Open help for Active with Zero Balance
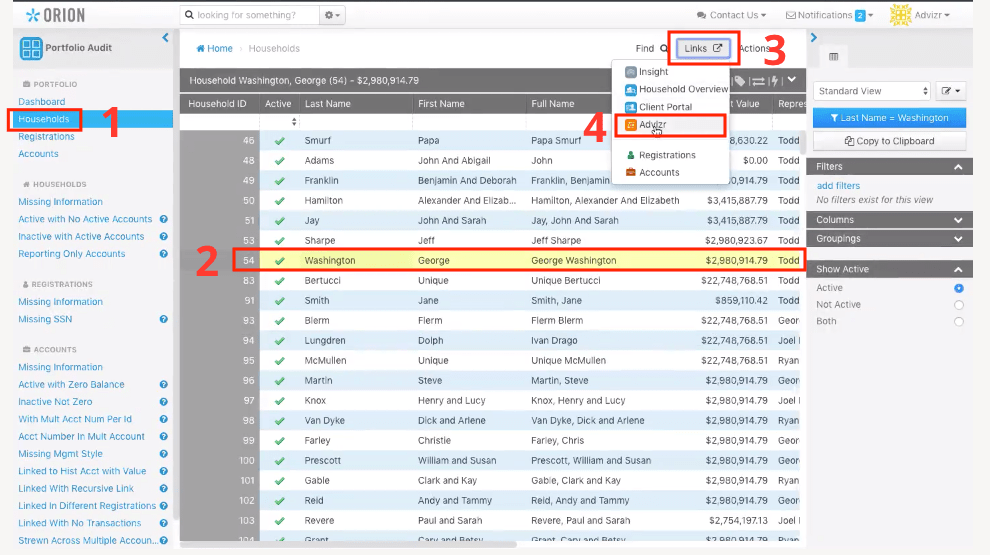Screen dimensions: 990x555 164,385
